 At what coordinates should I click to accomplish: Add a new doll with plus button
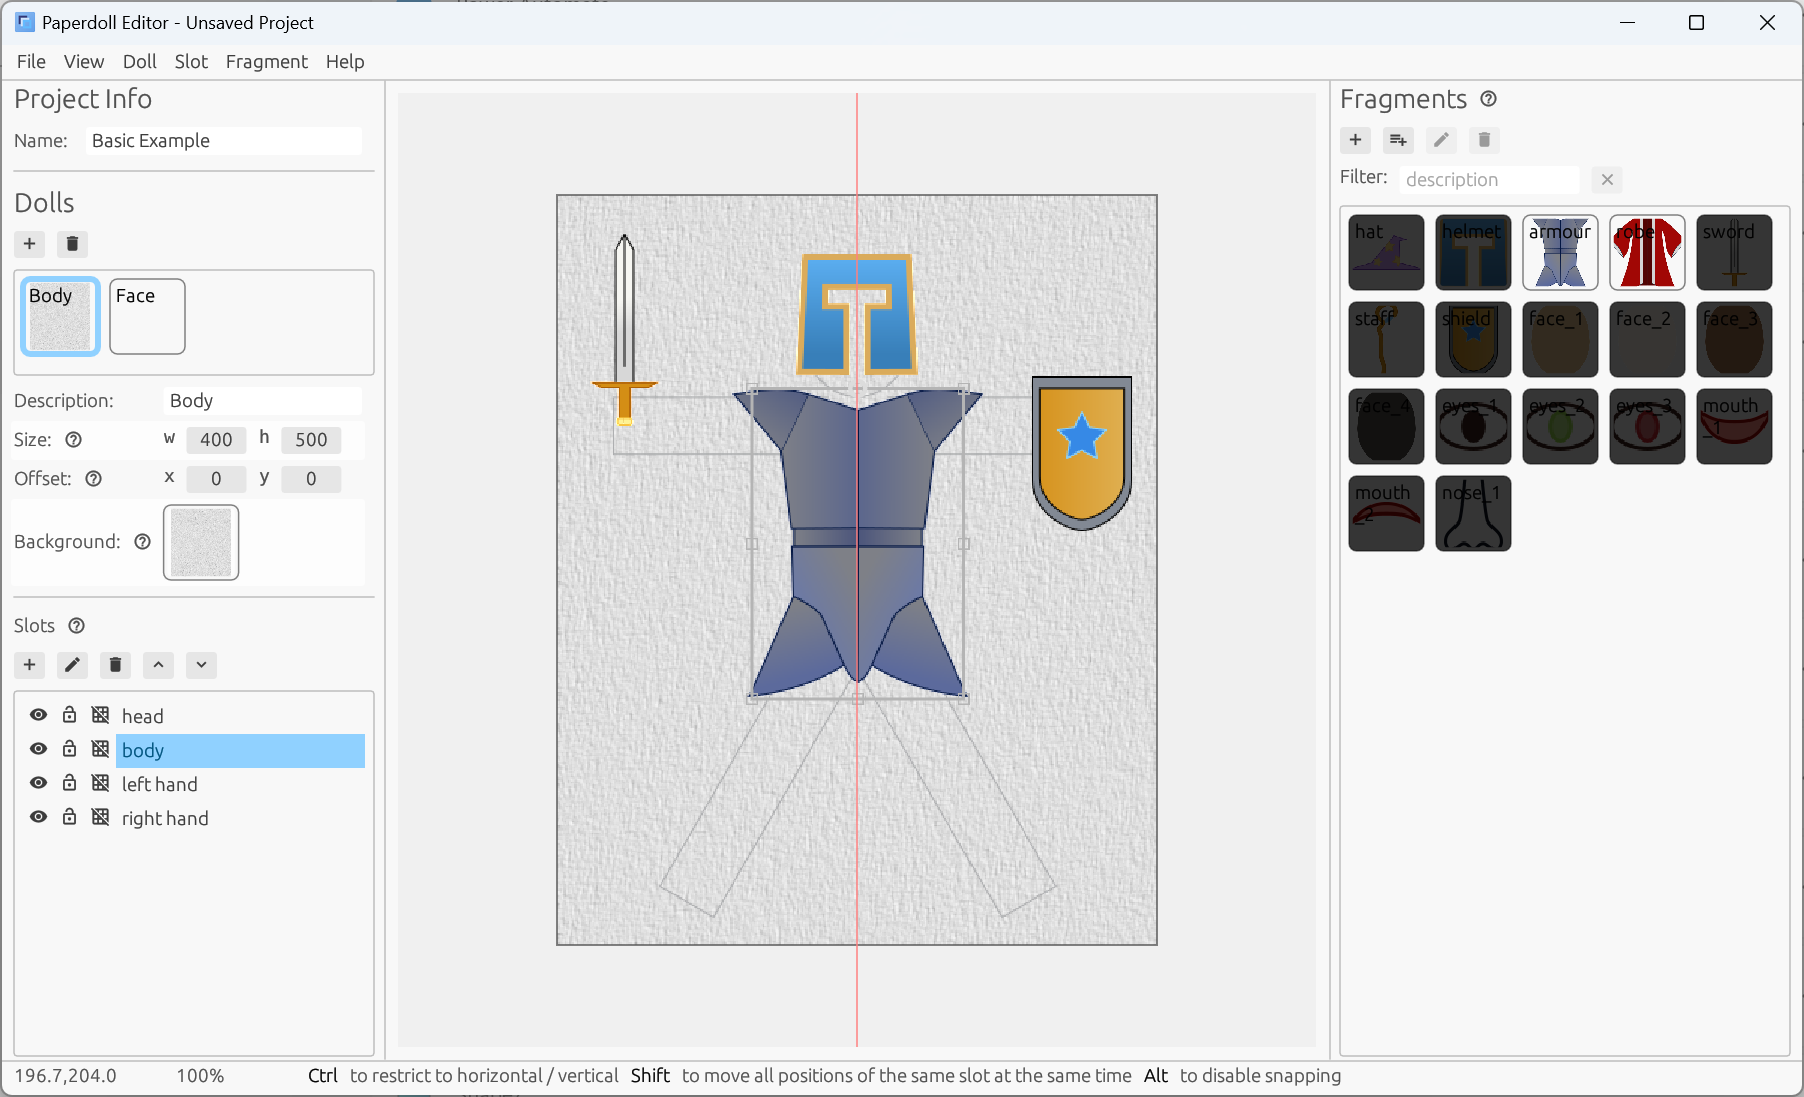pyautogui.click(x=30, y=244)
